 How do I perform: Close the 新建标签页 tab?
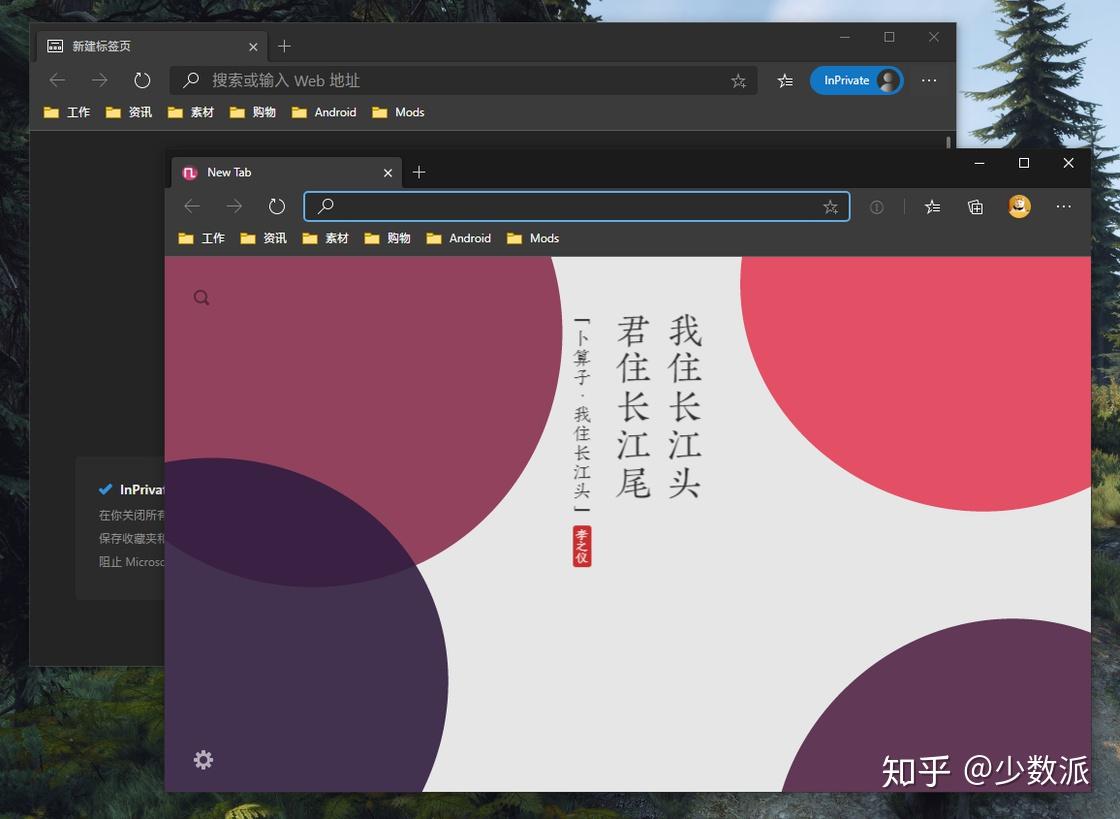253,47
